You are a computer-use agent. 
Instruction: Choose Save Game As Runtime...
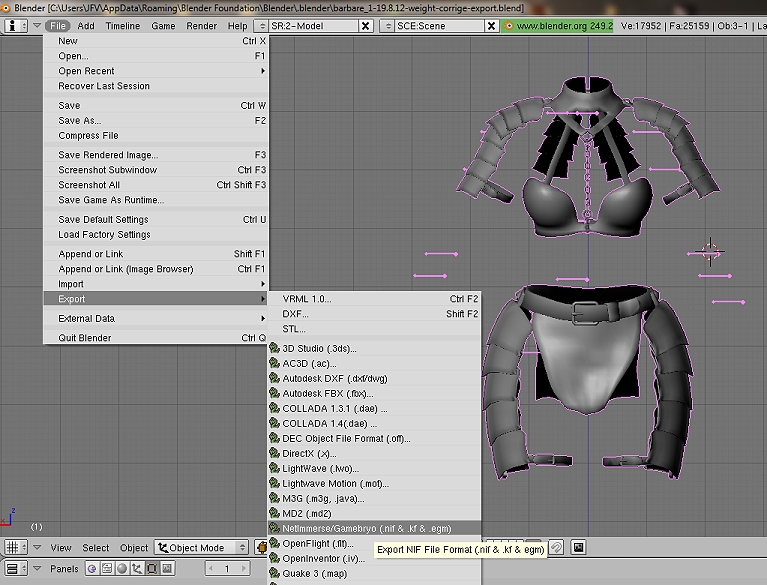pos(156,200)
